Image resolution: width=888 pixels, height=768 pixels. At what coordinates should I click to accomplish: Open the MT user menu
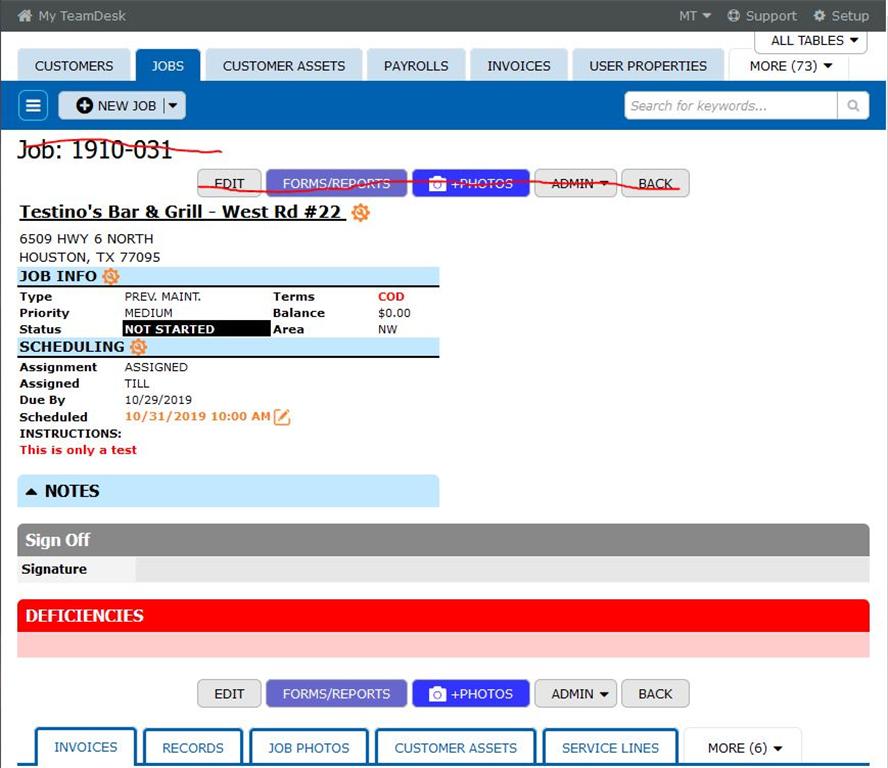[x=695, y=16]
